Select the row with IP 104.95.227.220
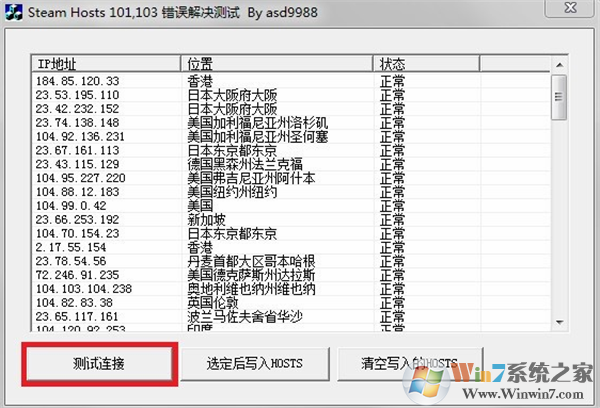This screenshot has height=408, width=600. click(x=291, y=178)
